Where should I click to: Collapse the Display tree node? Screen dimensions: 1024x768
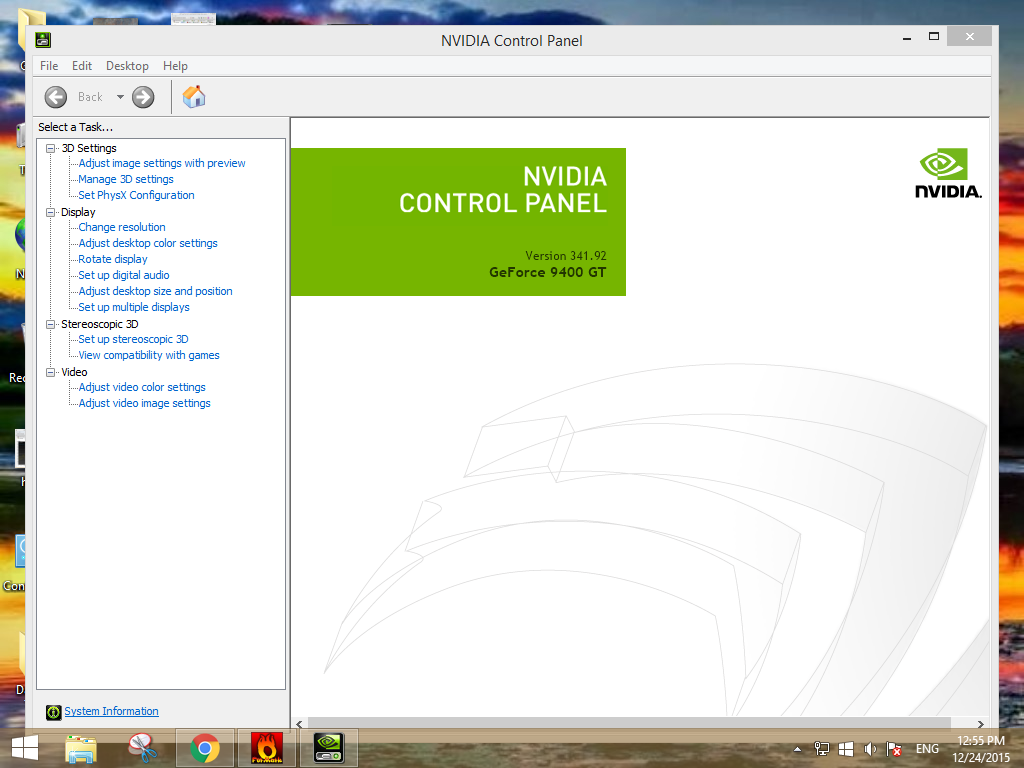pyautogui.click(x=50, y=212)
